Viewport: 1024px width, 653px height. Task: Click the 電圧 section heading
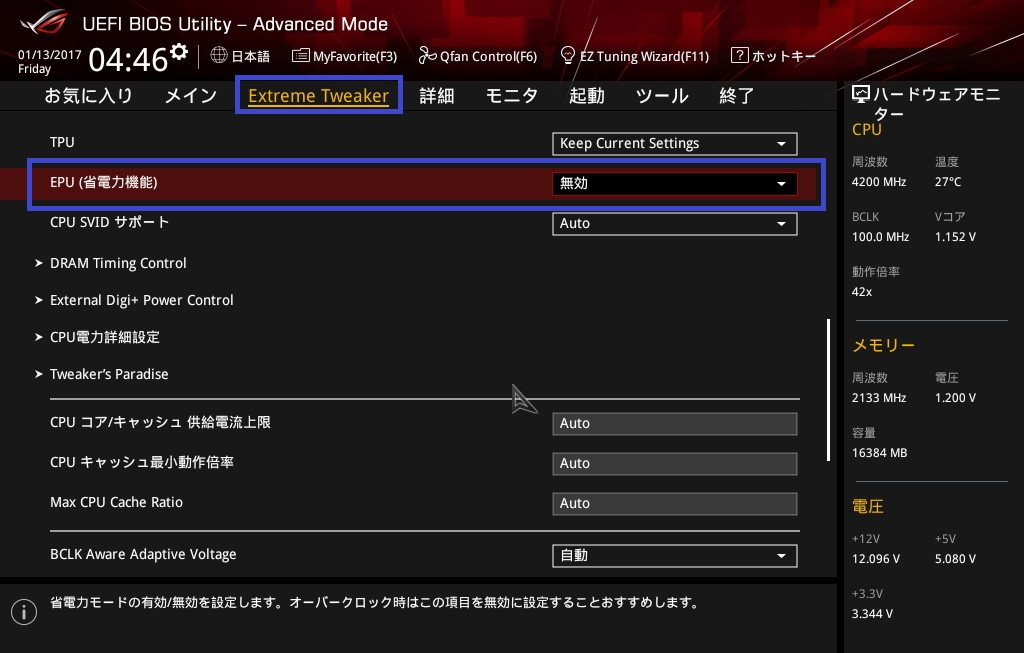click(x=868, y=507)
